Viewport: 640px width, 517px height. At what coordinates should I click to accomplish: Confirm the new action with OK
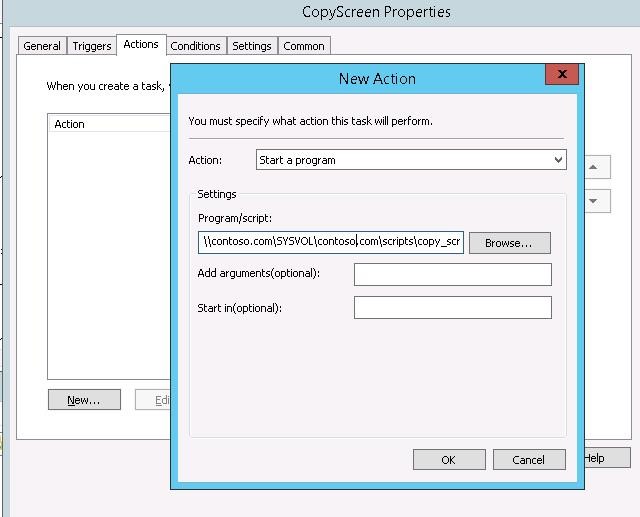click(x=448, y=460)
